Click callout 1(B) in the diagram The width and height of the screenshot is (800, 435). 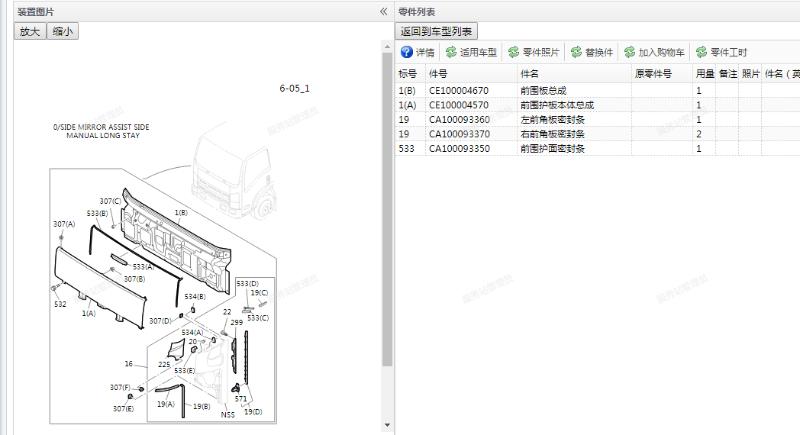(181, 213)
